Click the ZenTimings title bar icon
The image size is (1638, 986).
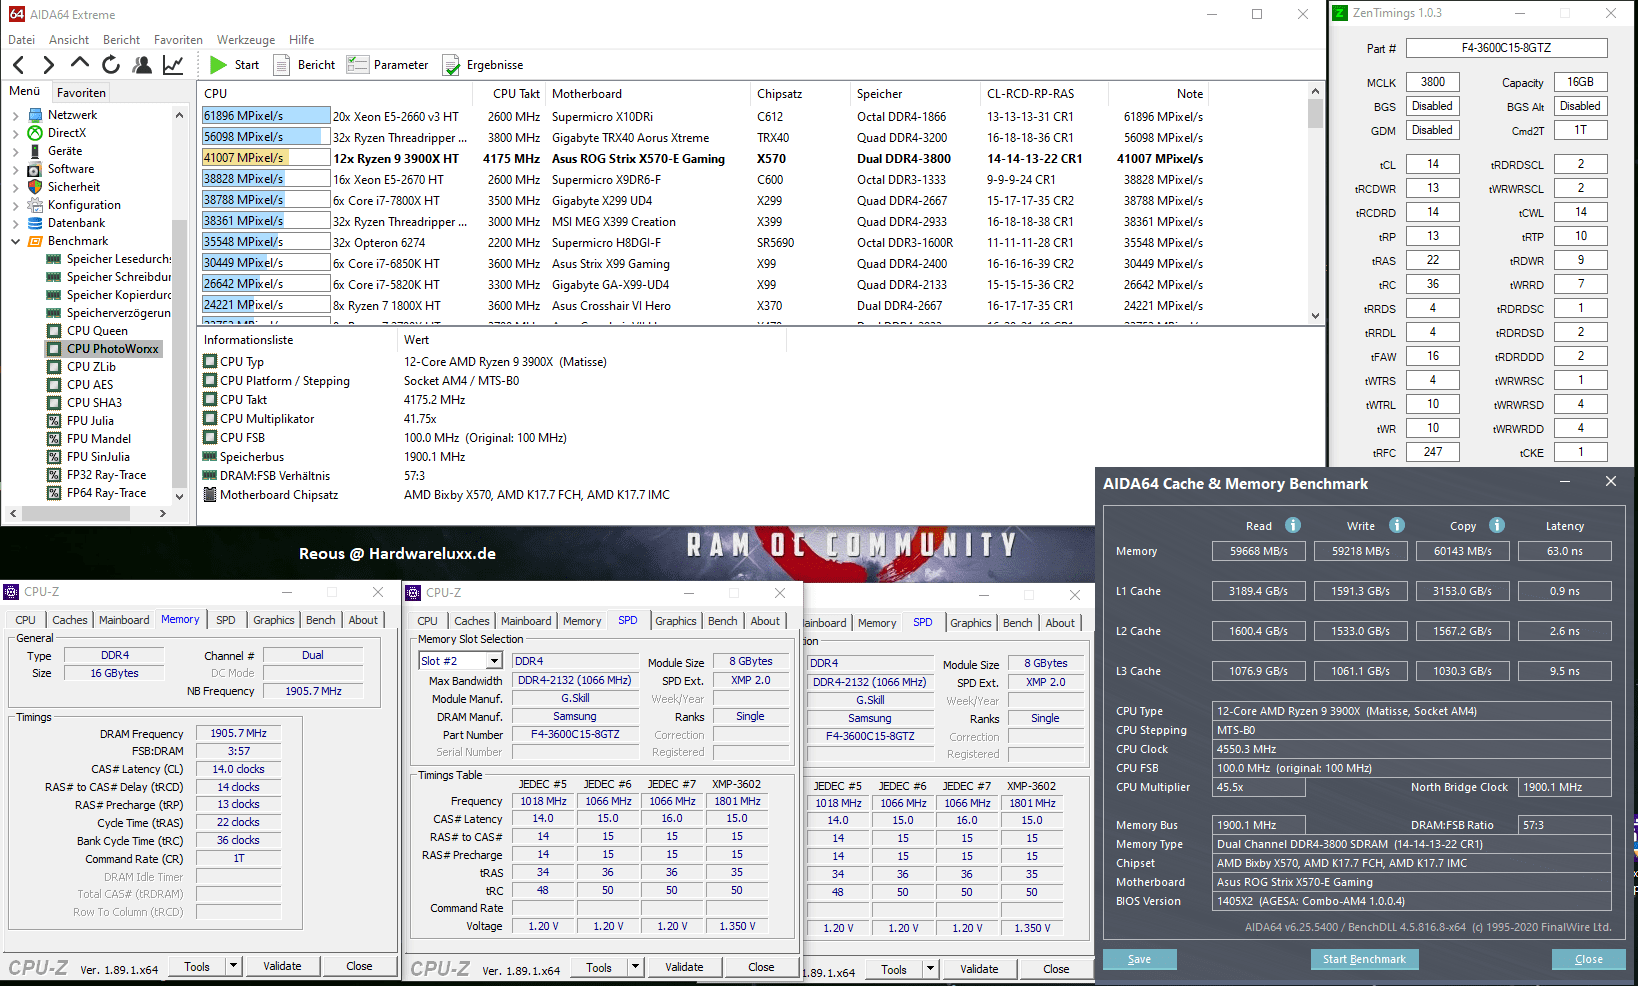tap(1340, 13)
